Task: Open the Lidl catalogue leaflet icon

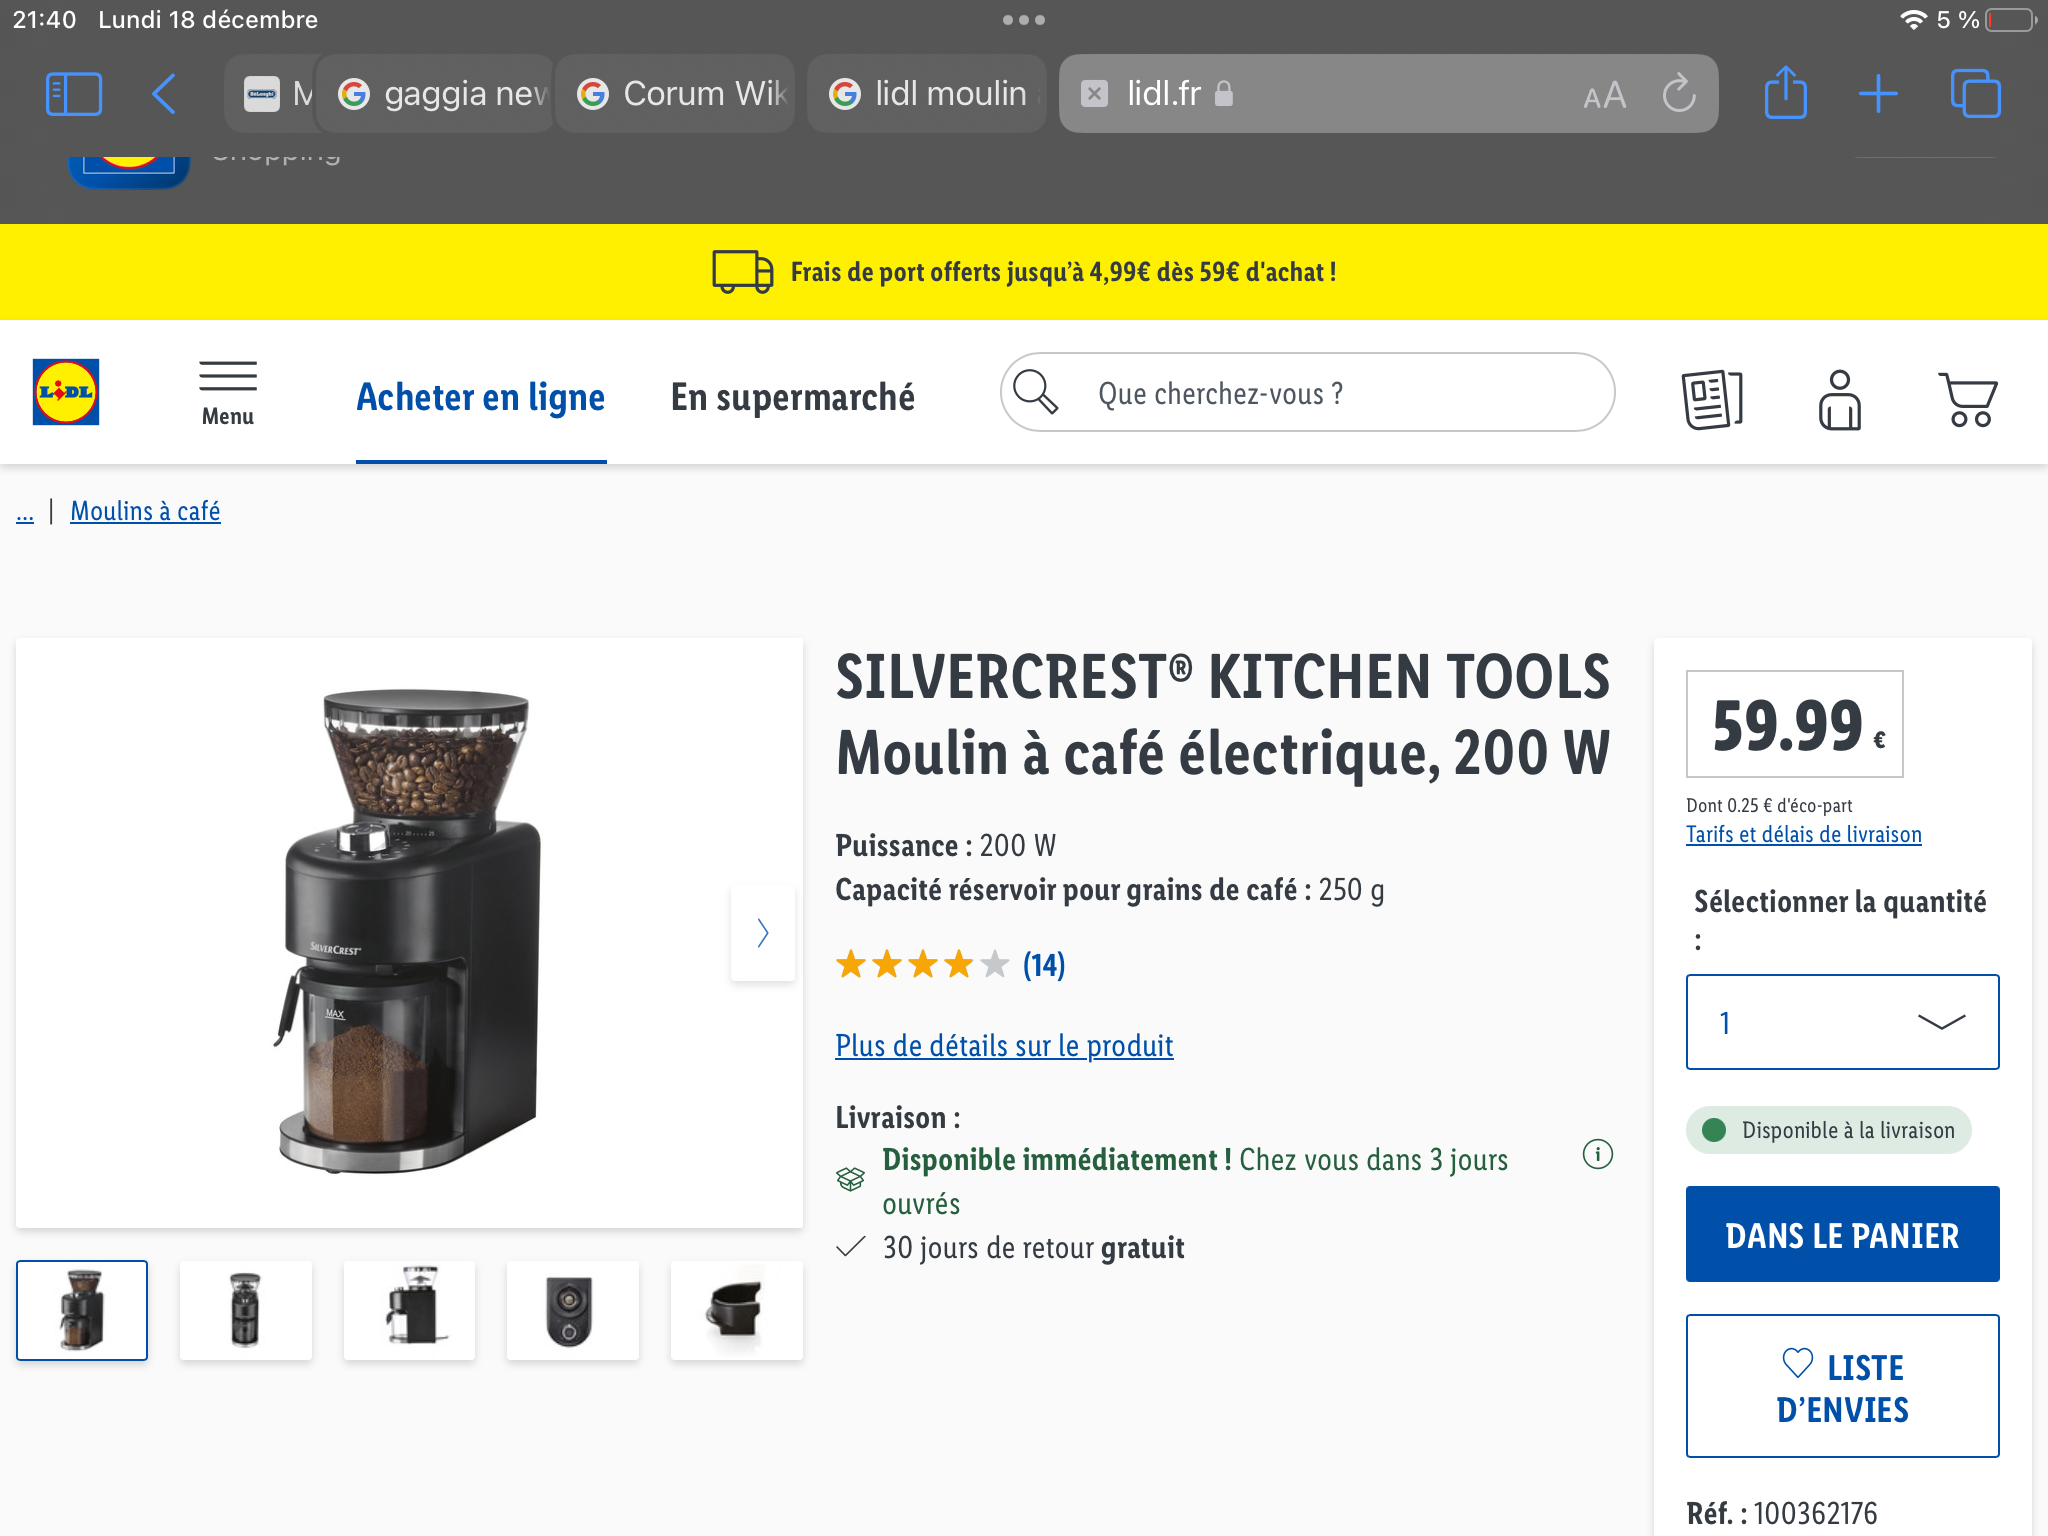Action: coord(1712,399)
